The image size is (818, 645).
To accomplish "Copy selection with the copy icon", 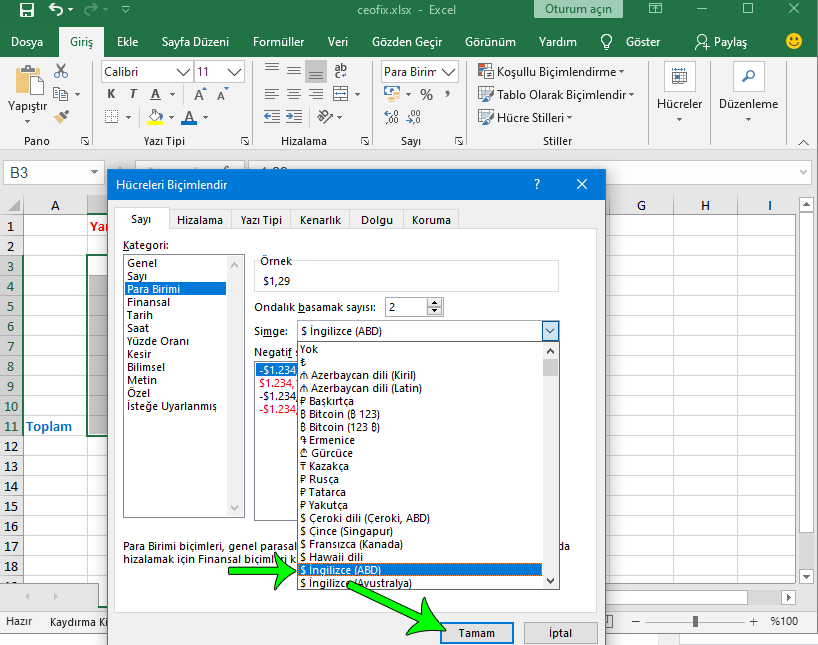I will click(61, 94).
